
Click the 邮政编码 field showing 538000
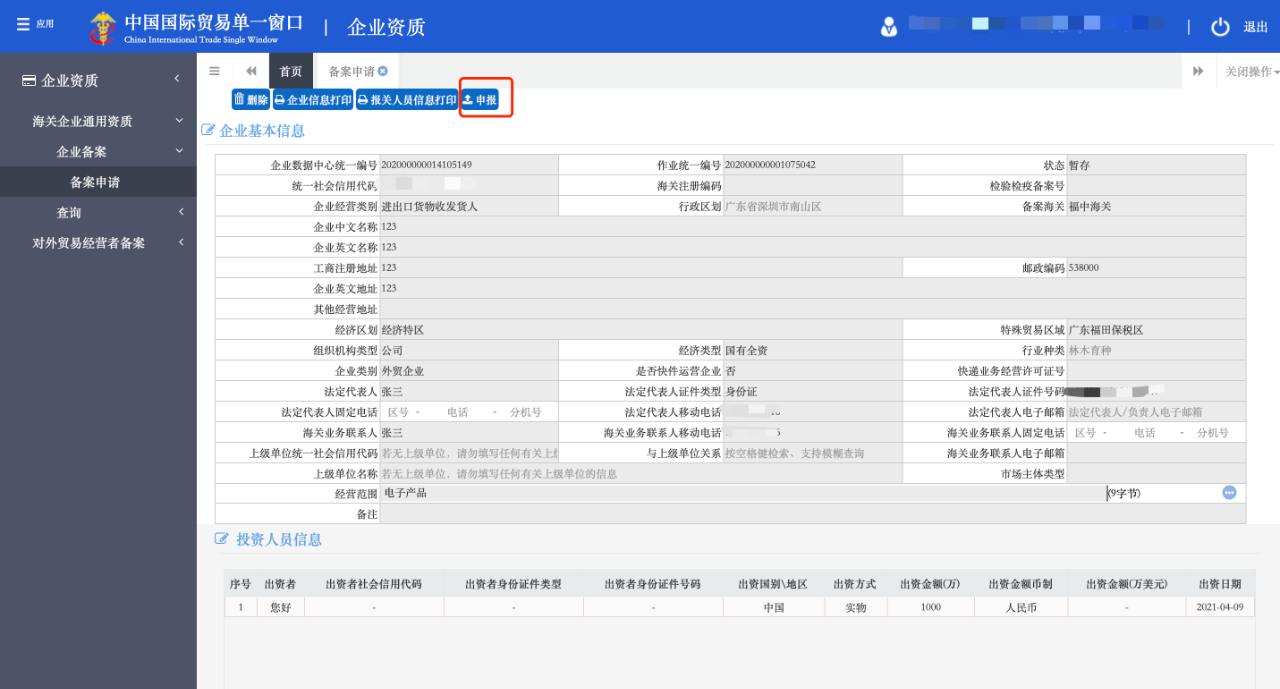(x=1156, y=268)
